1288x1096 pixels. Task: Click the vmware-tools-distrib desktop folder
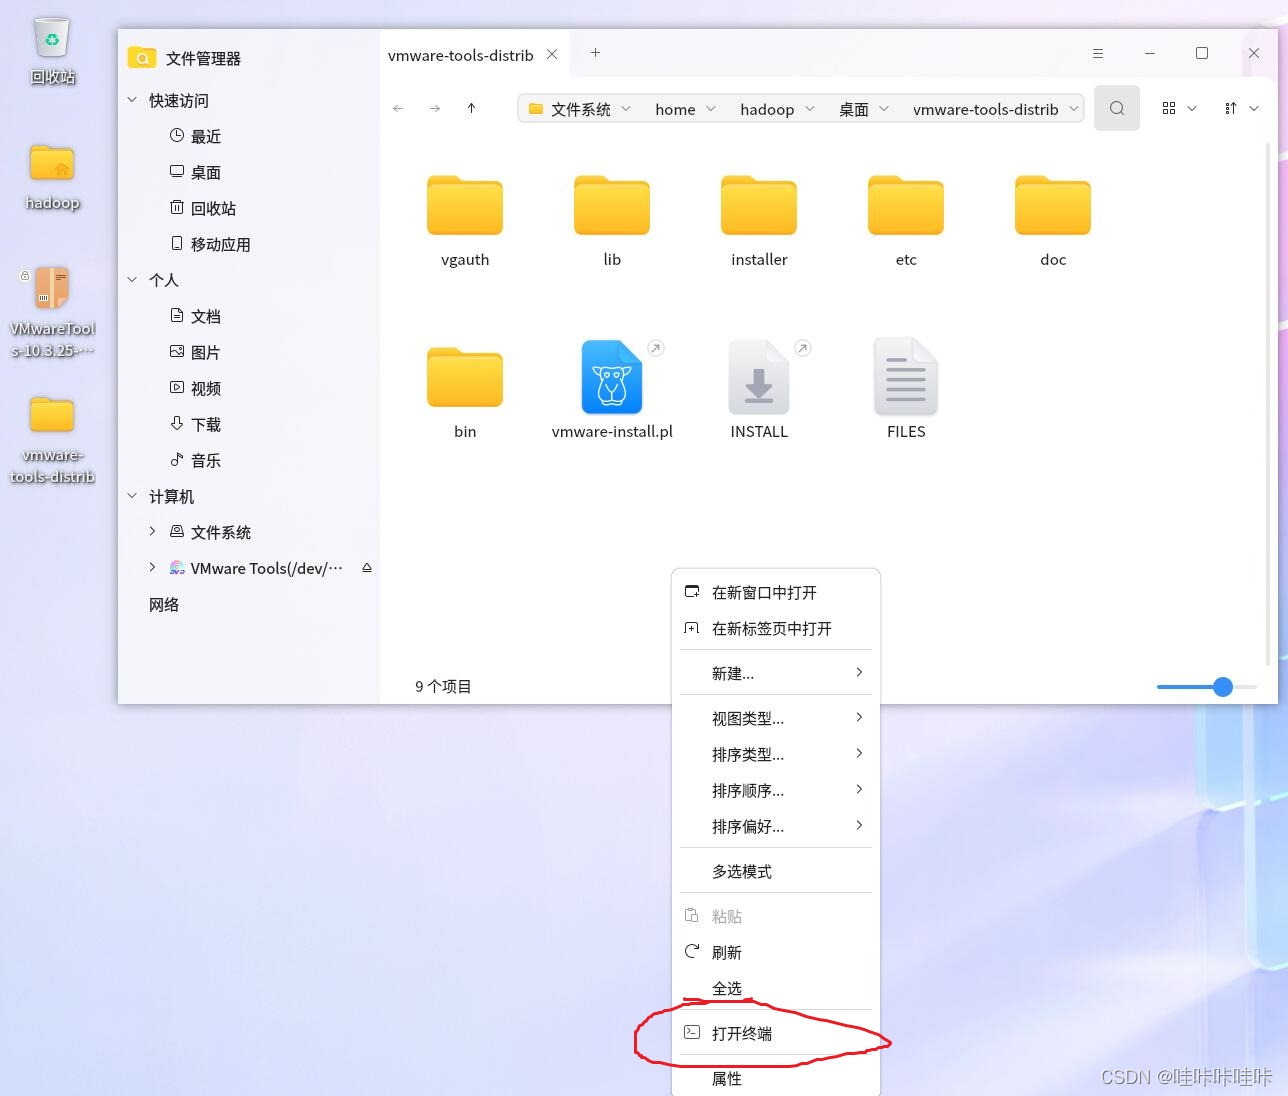[52, 440]
